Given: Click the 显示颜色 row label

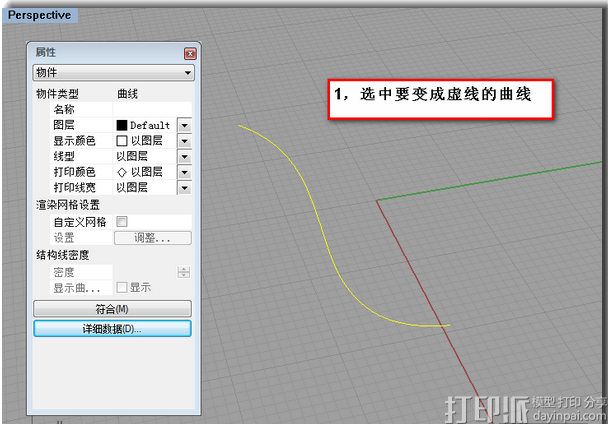Looking at the screenshot, I should [74, 141].
